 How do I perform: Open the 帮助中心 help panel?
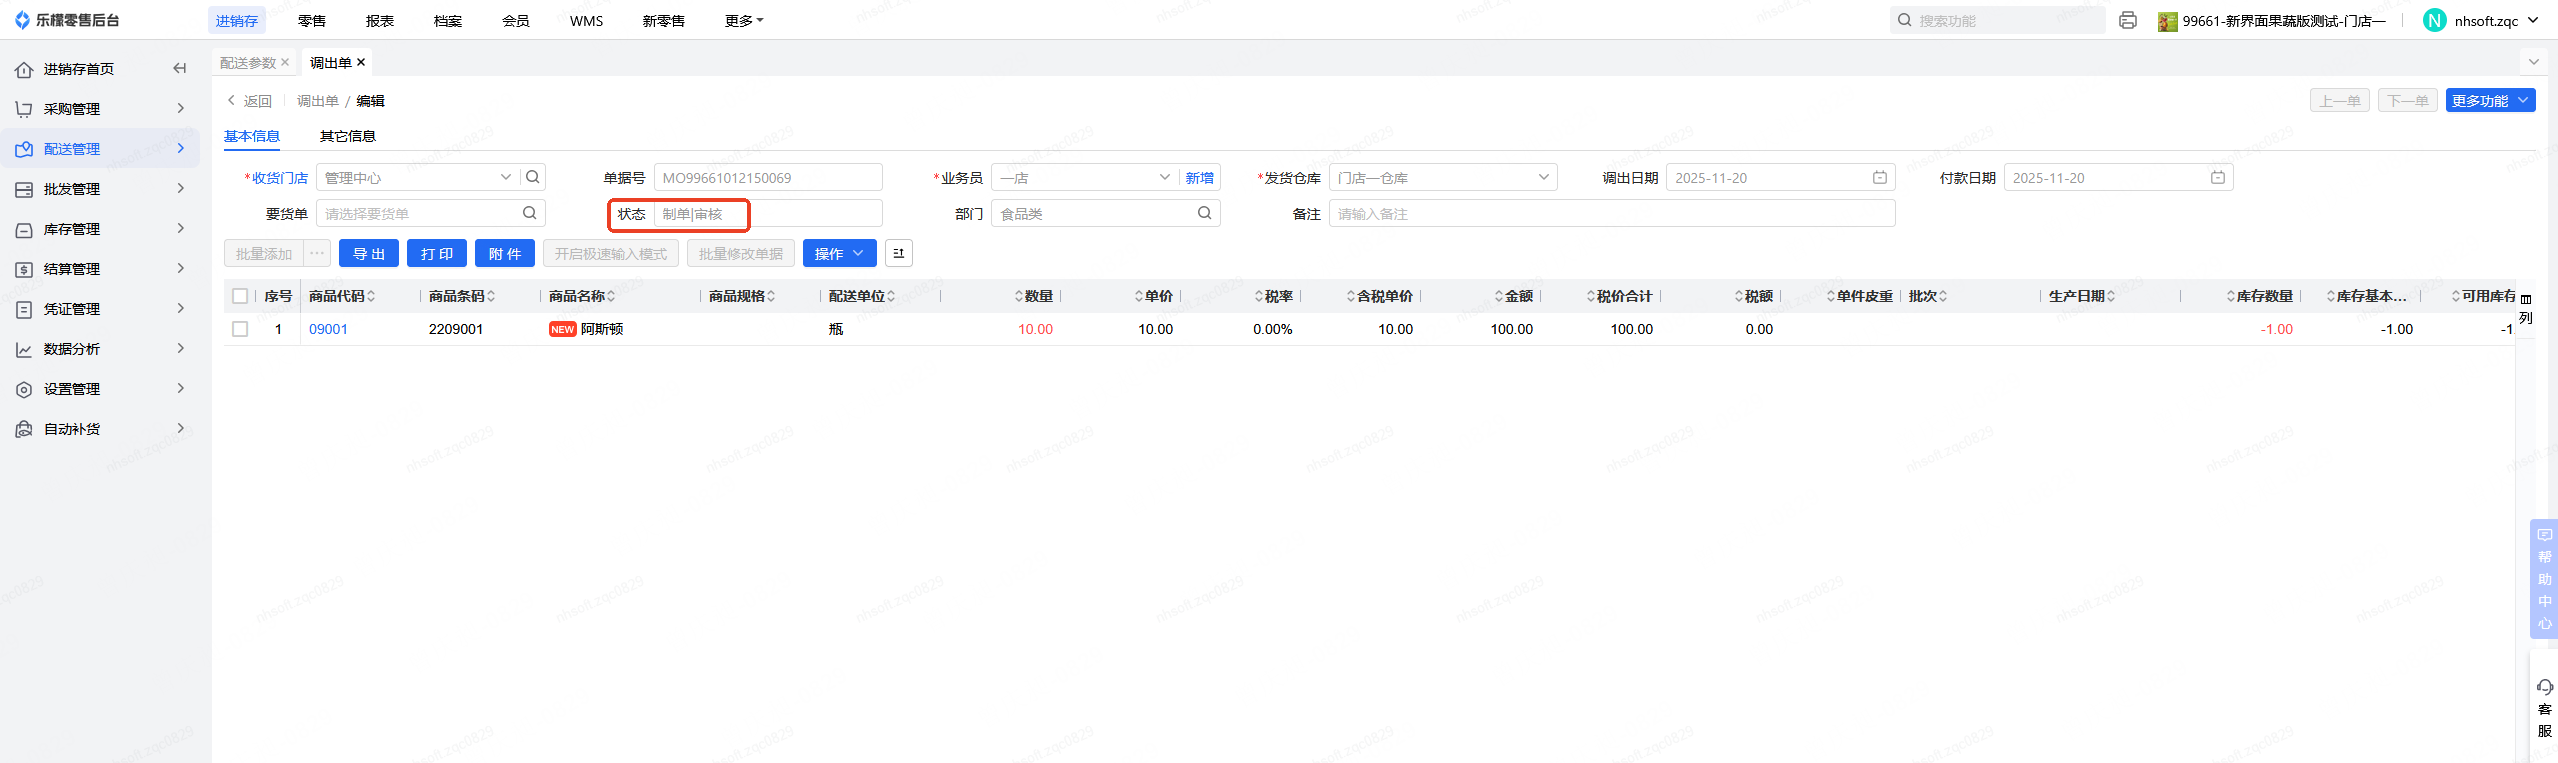(2544, 579)
